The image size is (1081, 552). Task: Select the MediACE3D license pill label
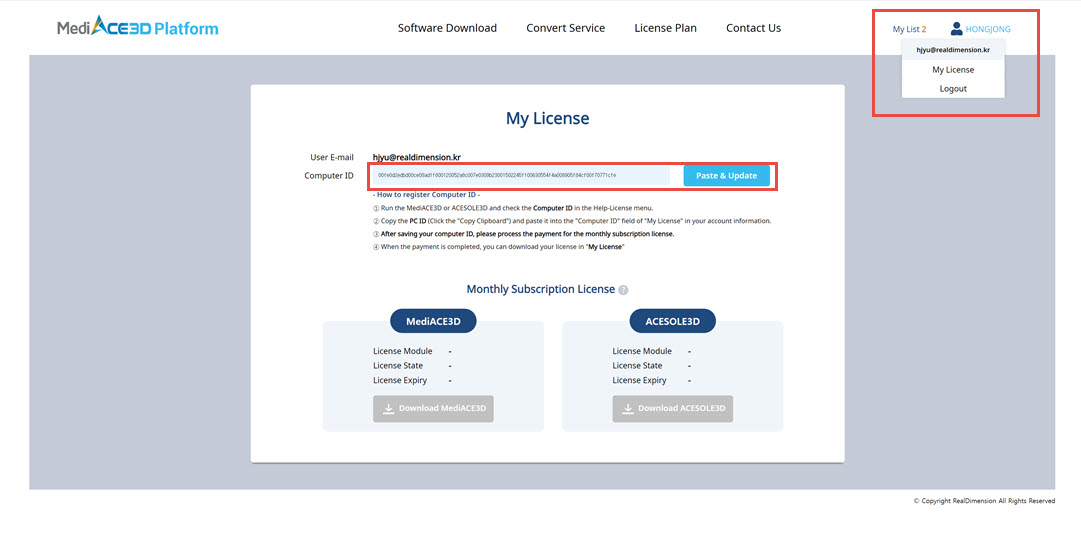(433, 321)
